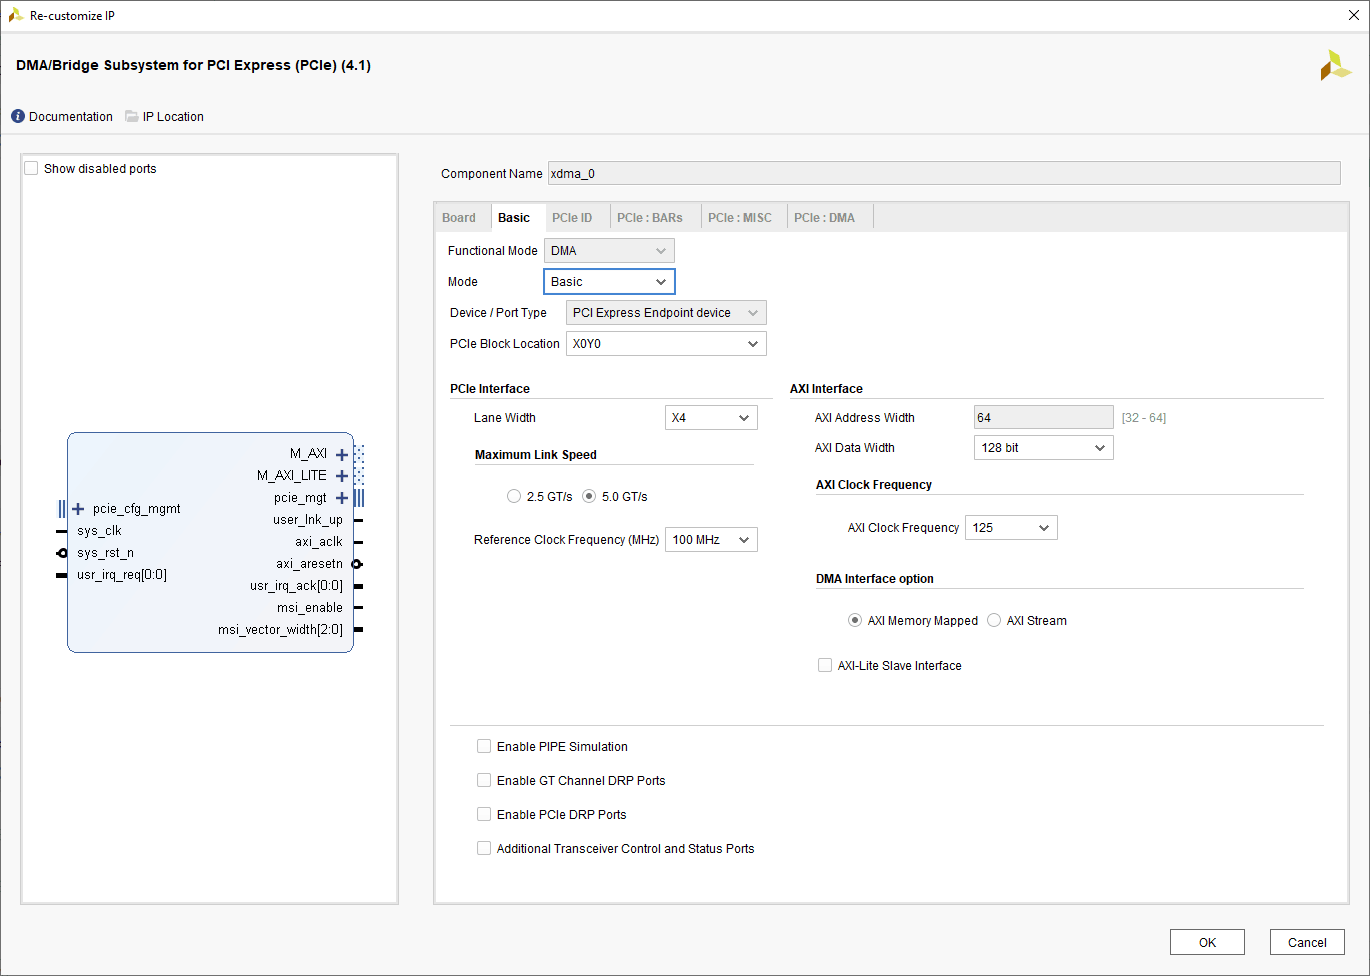The image size is (1370, 976).
Task: Expand the pcie_cfg_mgmt port plus icon
Action: click(78, 509)
